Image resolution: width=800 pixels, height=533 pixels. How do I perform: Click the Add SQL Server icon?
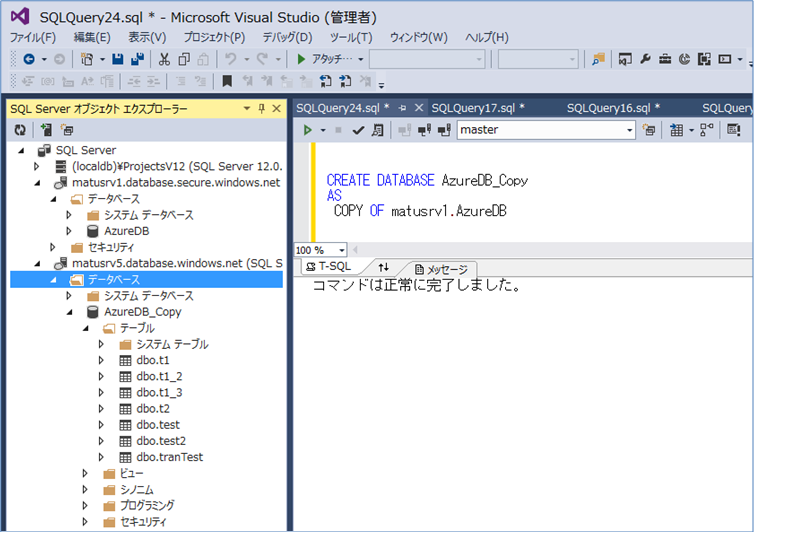[46, 130]
